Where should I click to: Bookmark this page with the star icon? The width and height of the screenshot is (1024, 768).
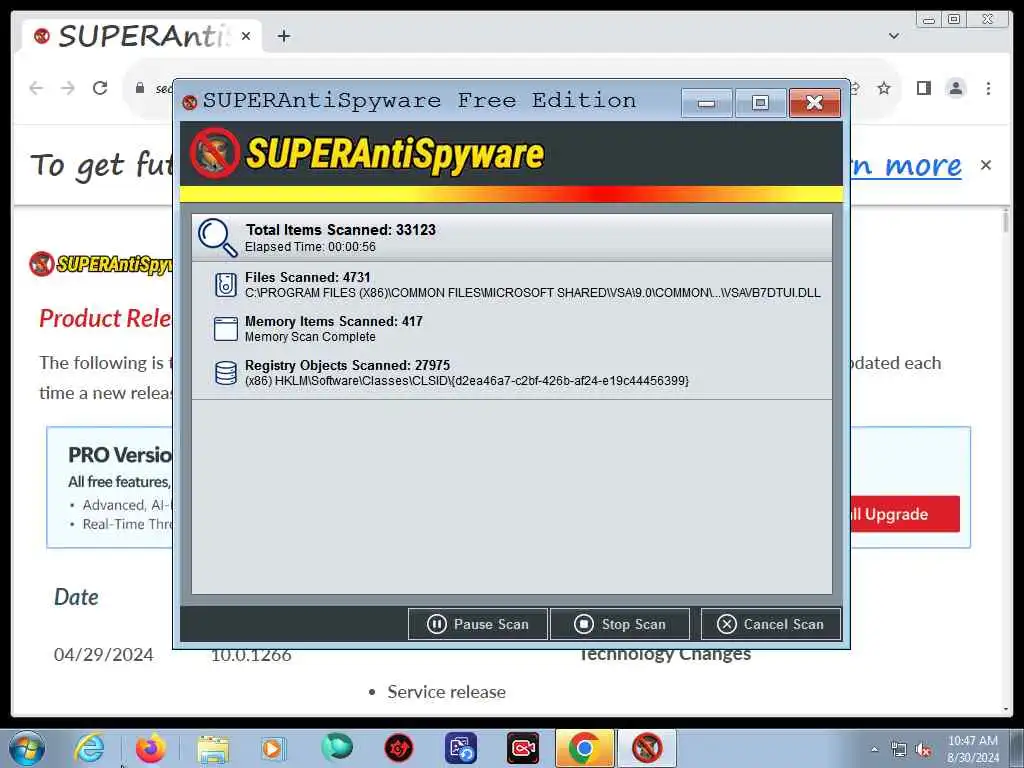click(x=884, y=88)
